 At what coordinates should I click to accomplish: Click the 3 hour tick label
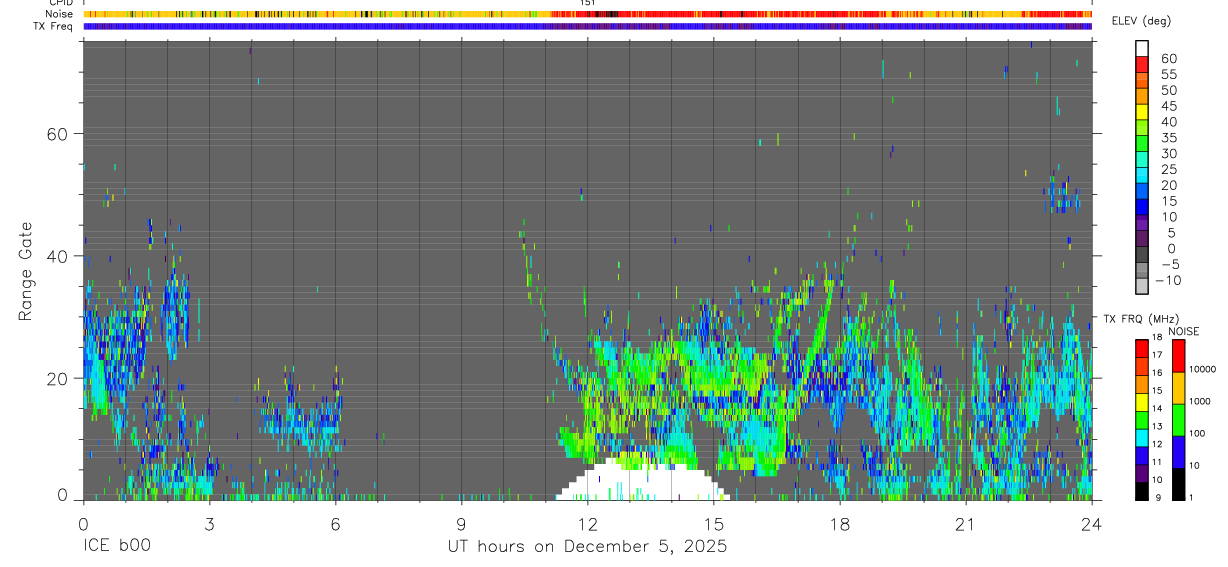click(209, 524)
